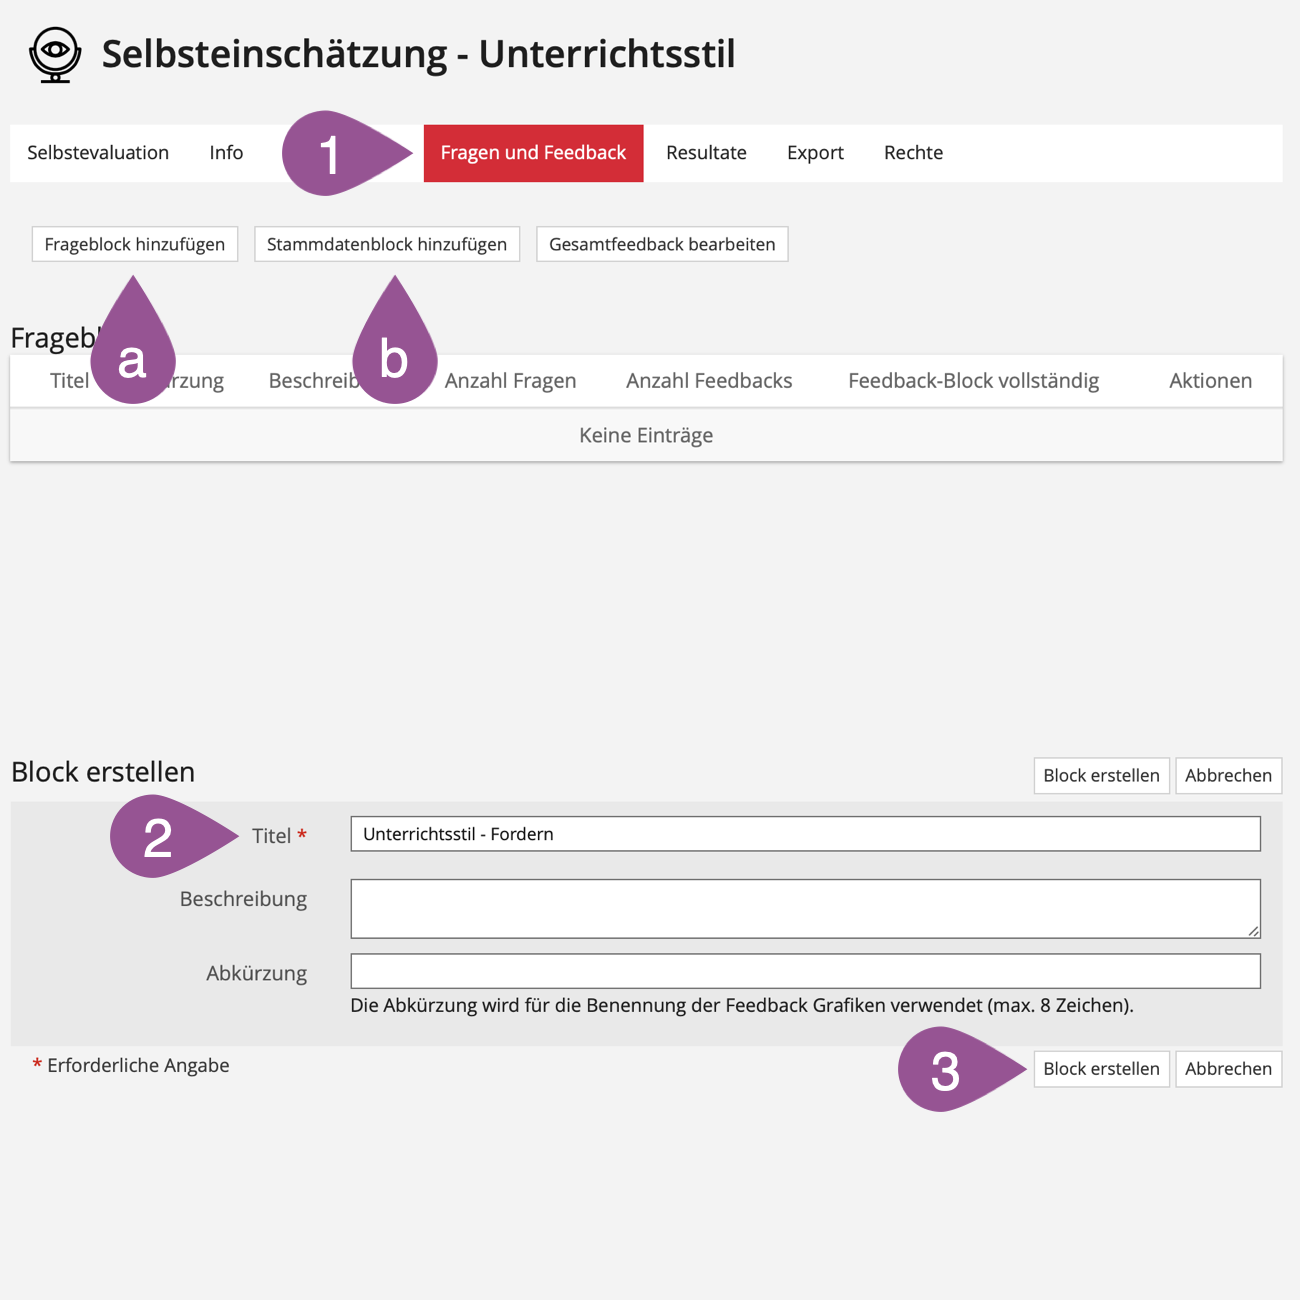Image resolution: width=1300 pixels, height=1300 pixels.
Task: Open the Selbstevaluation tab
Action: pos(98,153)
